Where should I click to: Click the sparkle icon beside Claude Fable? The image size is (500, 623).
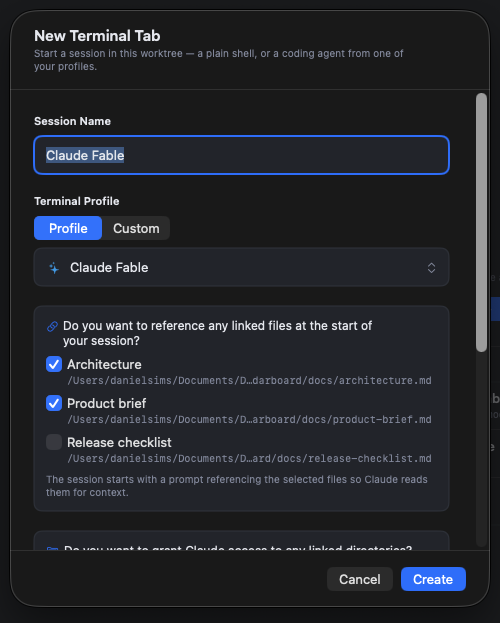[54, 268]
